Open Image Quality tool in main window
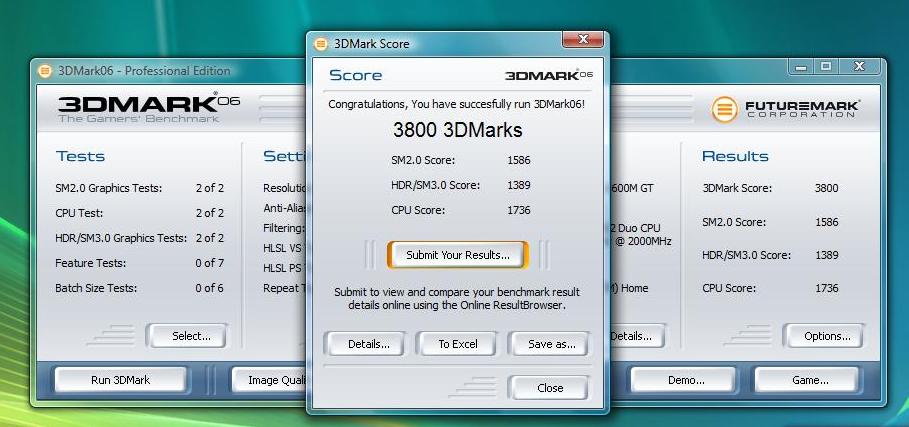909x427 pixels. pos(270,380)
